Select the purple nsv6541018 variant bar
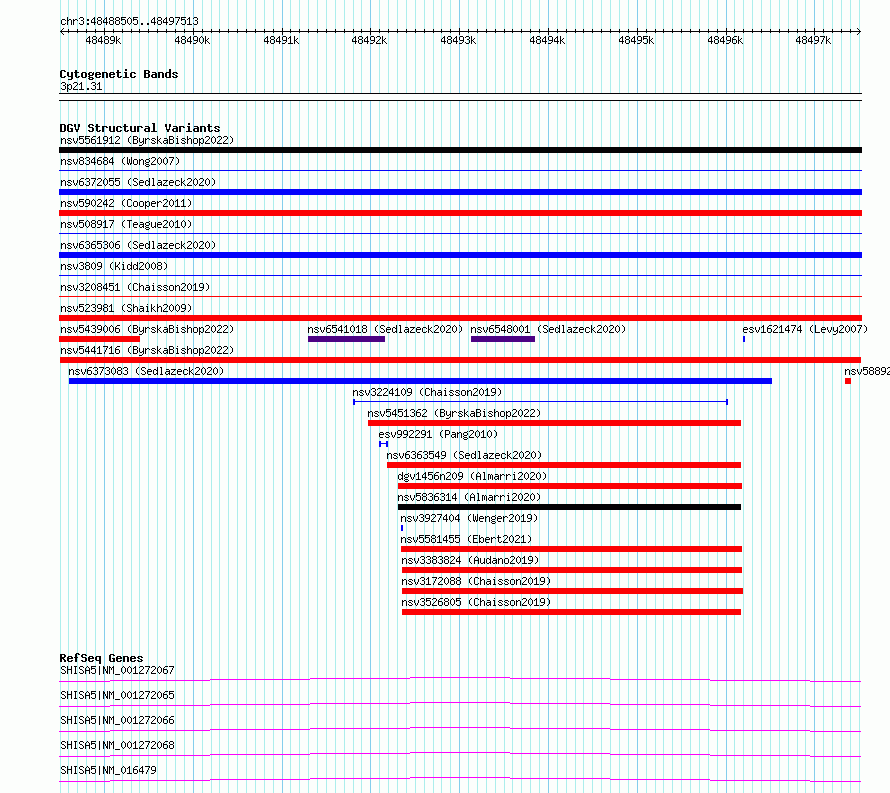Image resolution: width=890 pixels, height=793 pixels. point(346,339)
